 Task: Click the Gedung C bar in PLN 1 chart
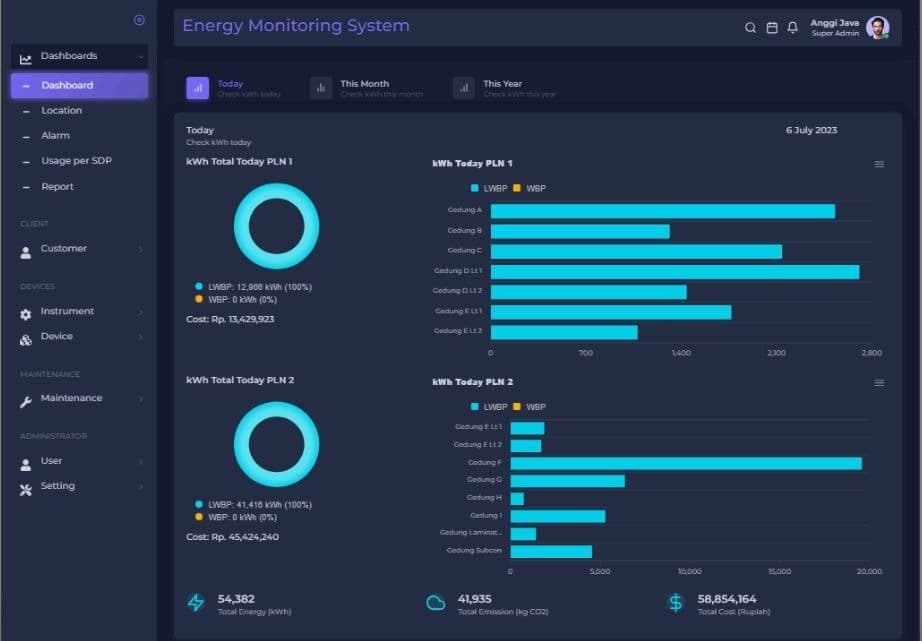tap(636, 252)
